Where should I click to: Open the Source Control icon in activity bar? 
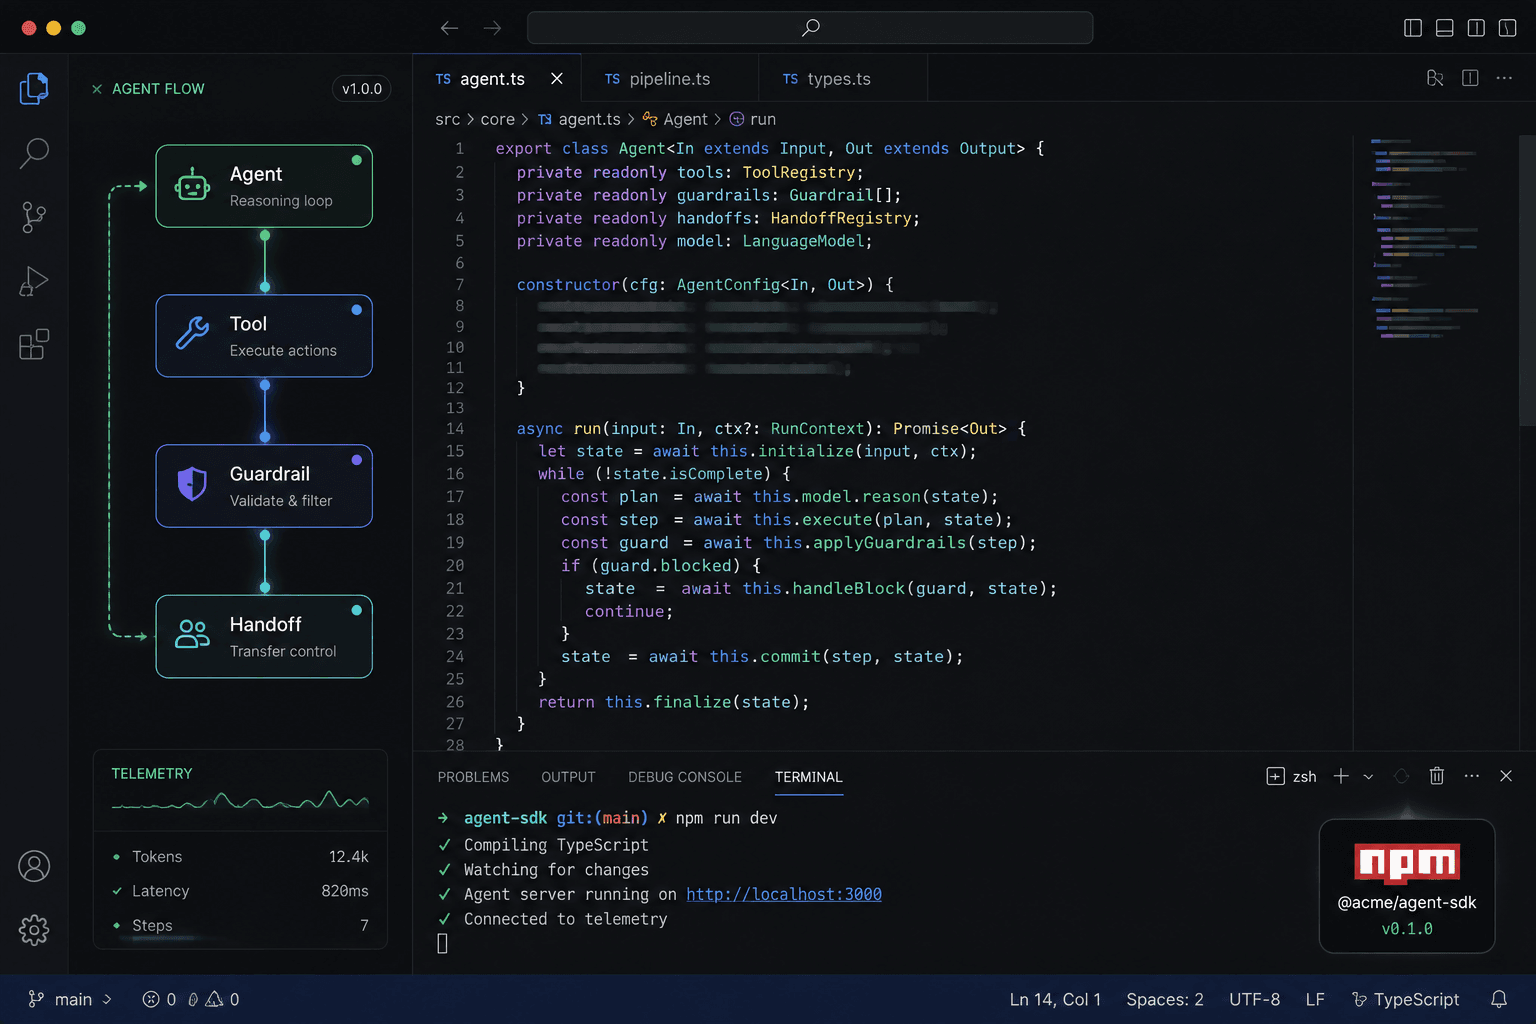click(x=34, y=217)
